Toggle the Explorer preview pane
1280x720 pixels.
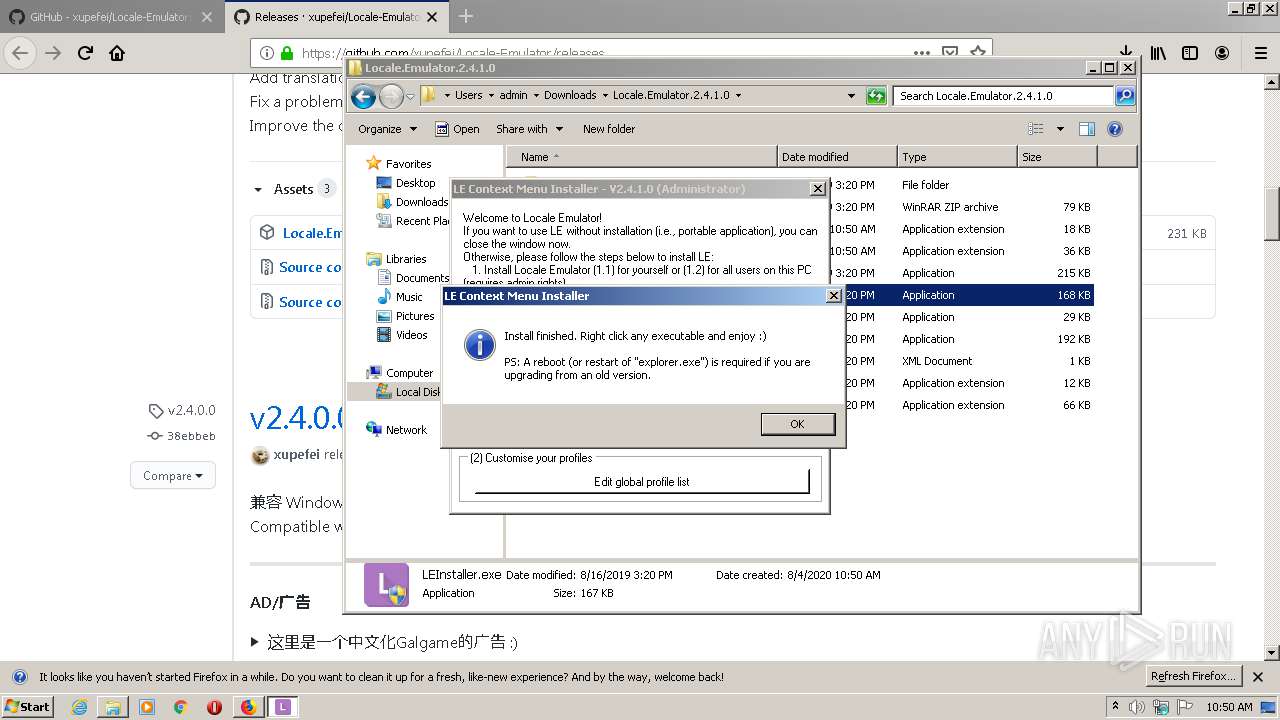click(1087, 129)
